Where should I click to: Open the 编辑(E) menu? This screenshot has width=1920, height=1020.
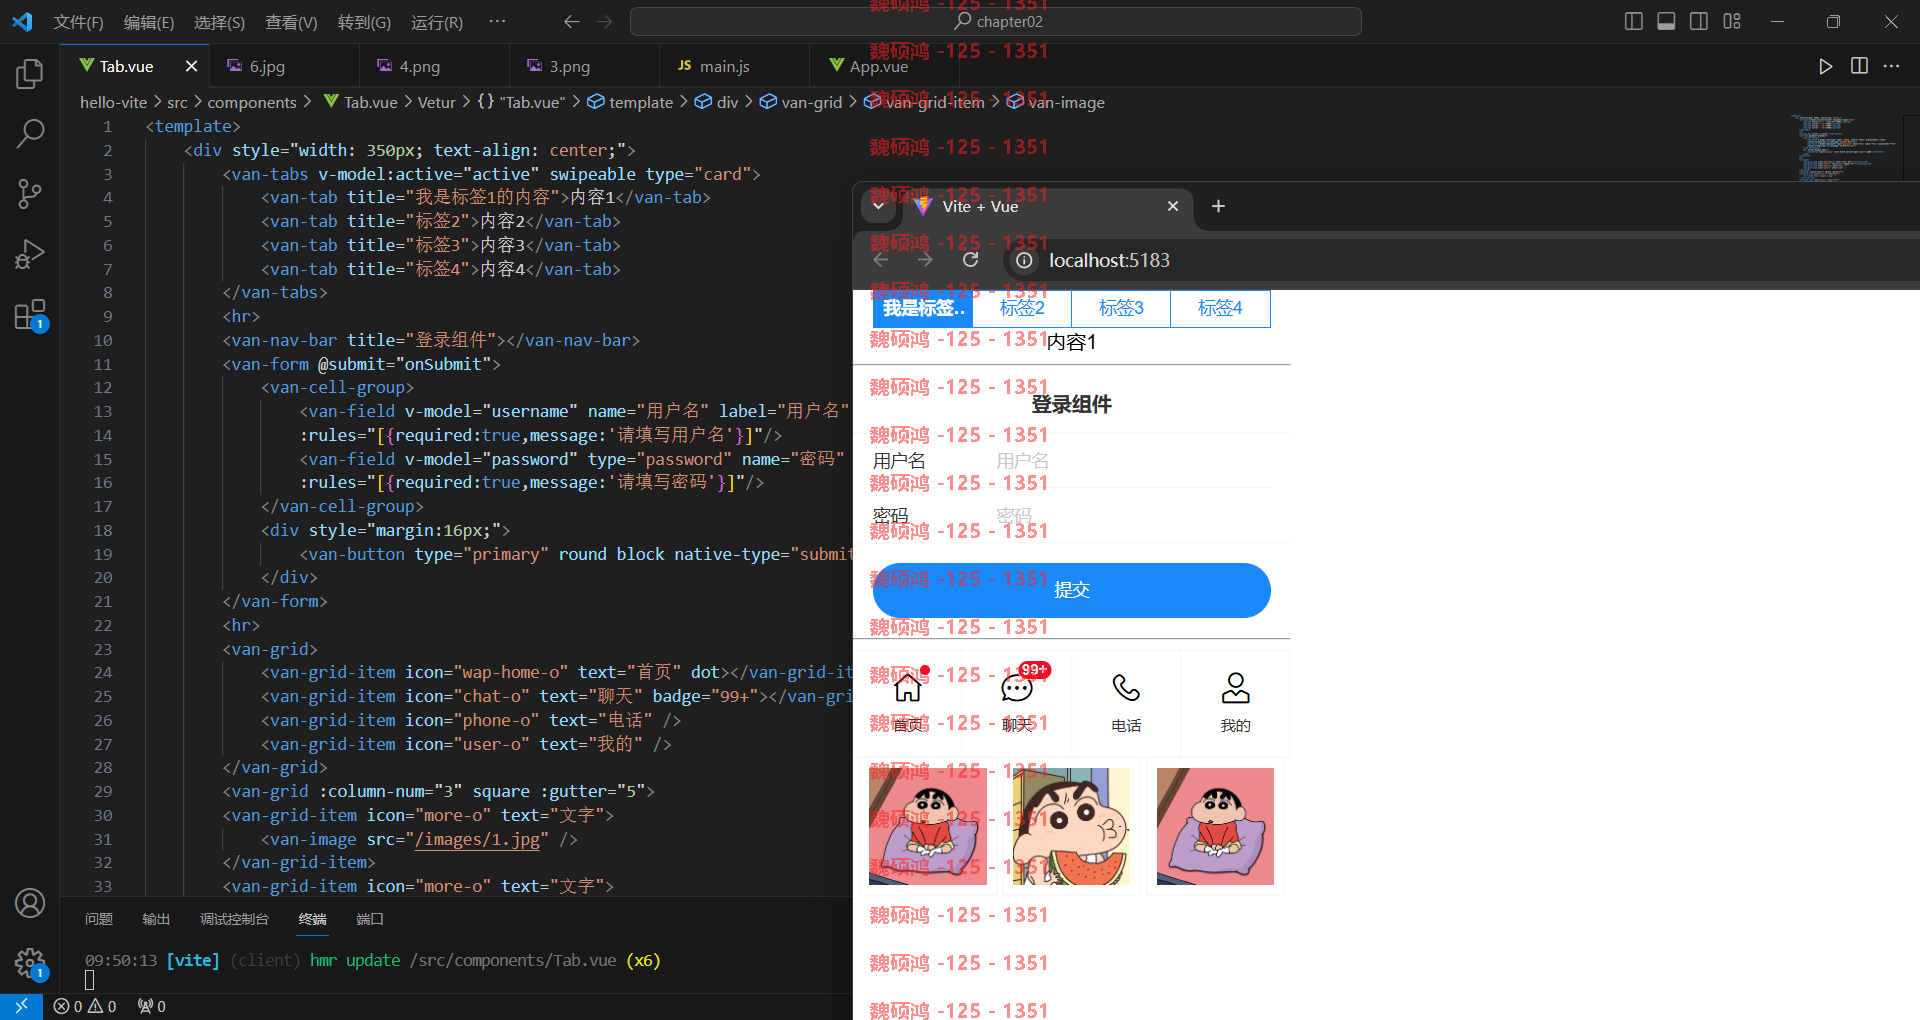[x=149, y=22]
